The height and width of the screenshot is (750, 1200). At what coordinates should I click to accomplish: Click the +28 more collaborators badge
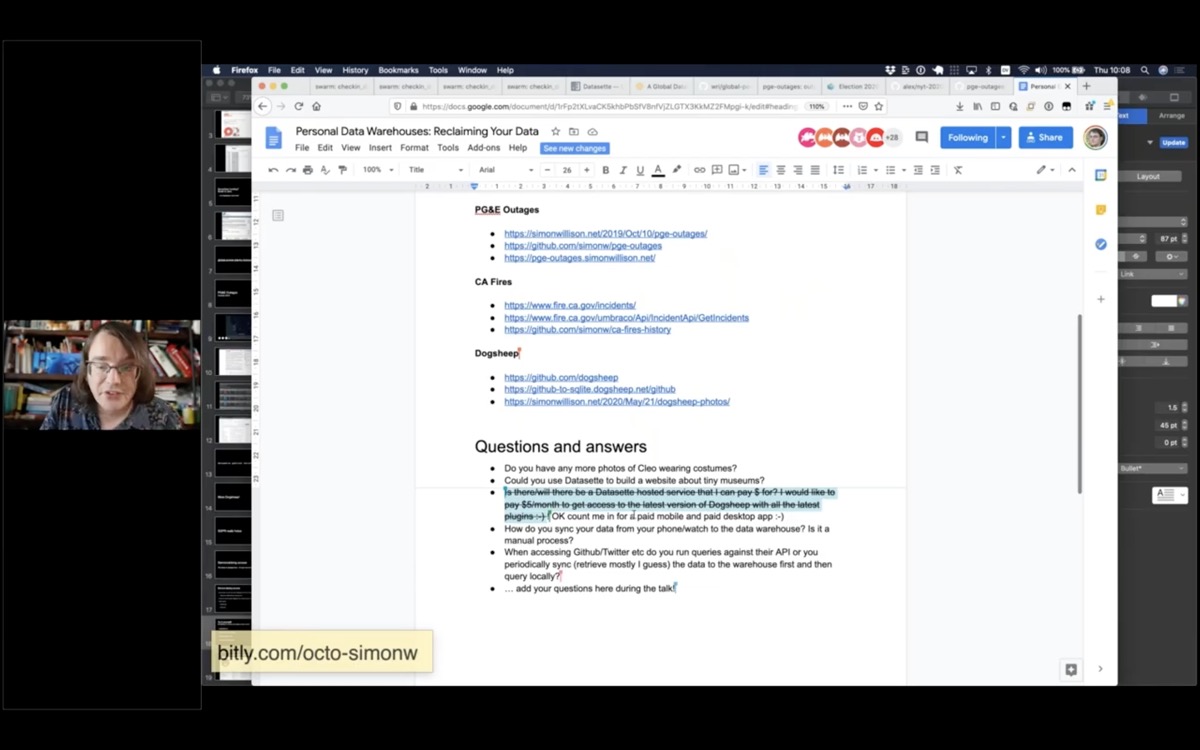point(892,137)
